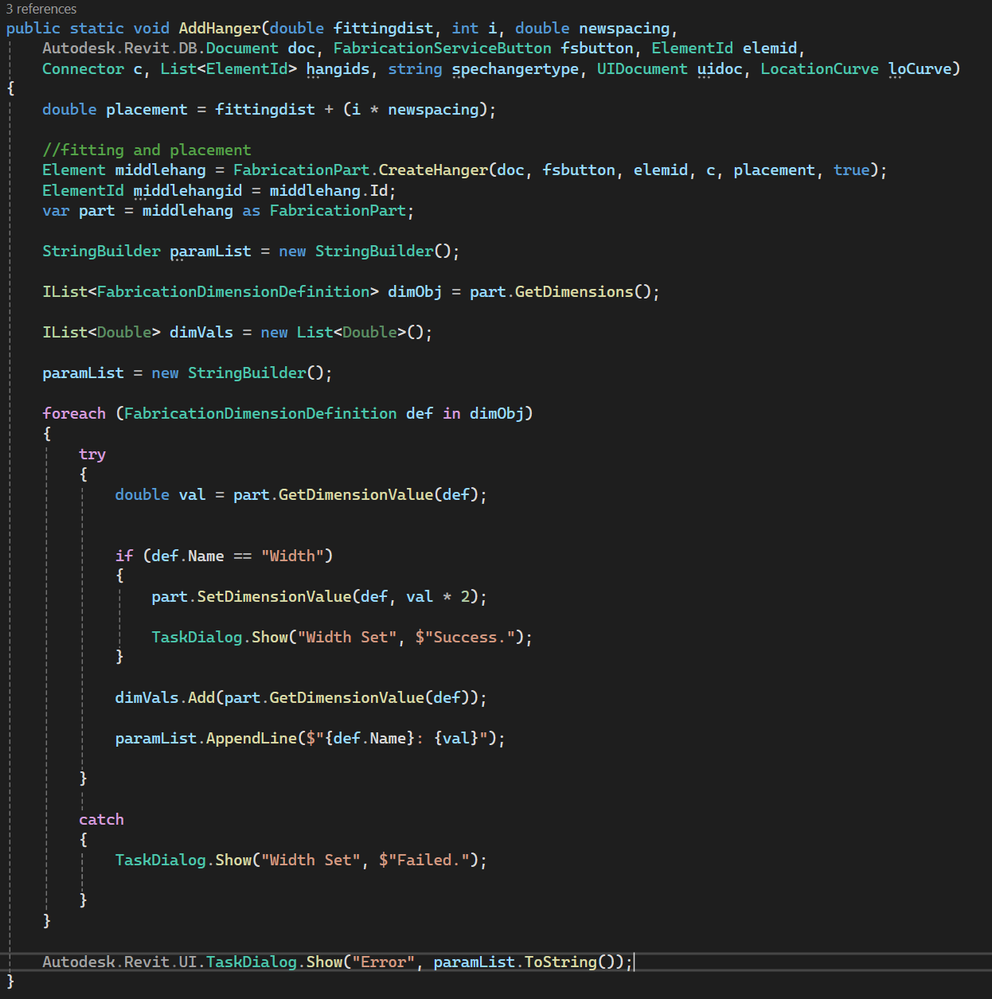The height and width of the screenshot is (999, 992).
Task: Select the "Error" string literal
Action: point(384,962)
